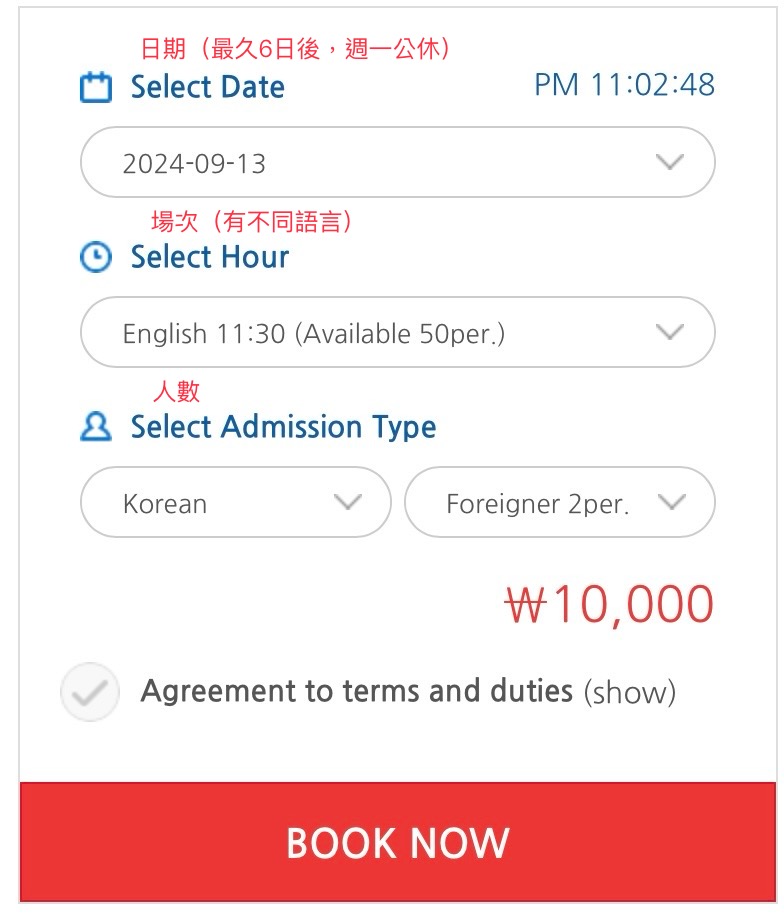Click the chevron in the Foreigner 2per. dropdown
The width and height of the screenshot is (784, 918).
tap(671, 502)
